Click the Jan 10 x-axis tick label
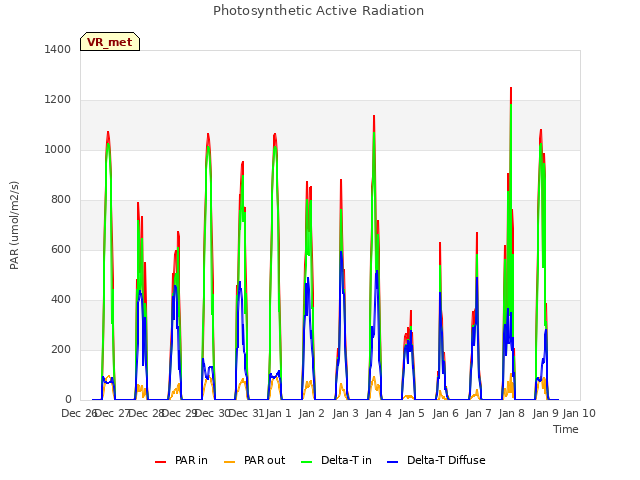 pyautogui.click(x=579, y=413)
